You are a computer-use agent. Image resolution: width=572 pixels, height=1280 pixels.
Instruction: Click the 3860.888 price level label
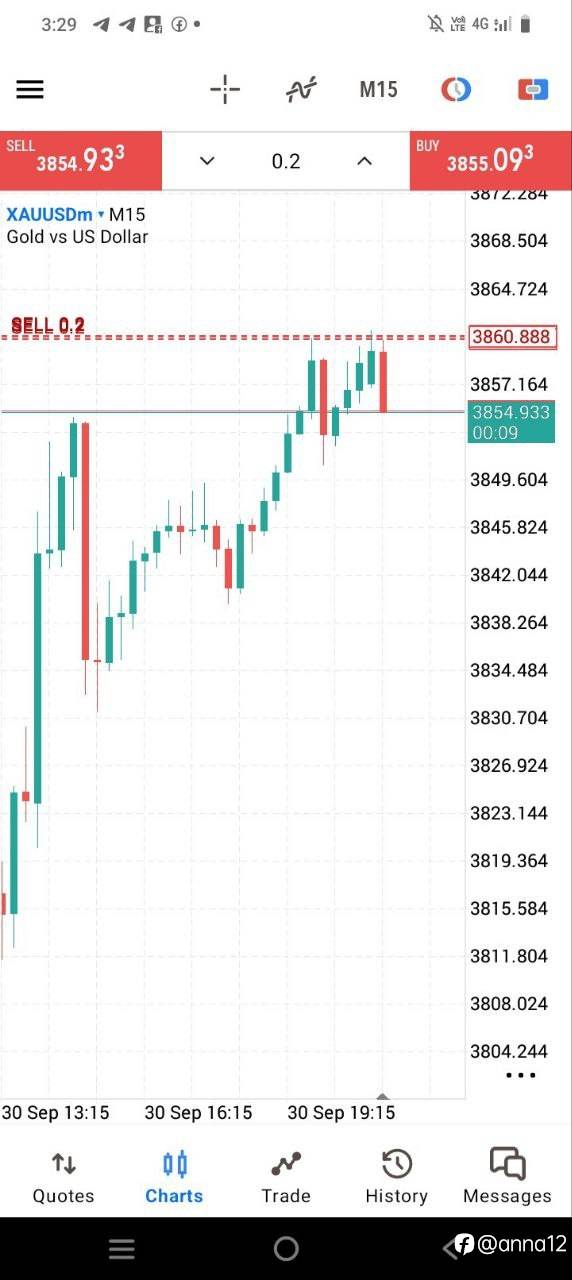[x=512, y=337]
